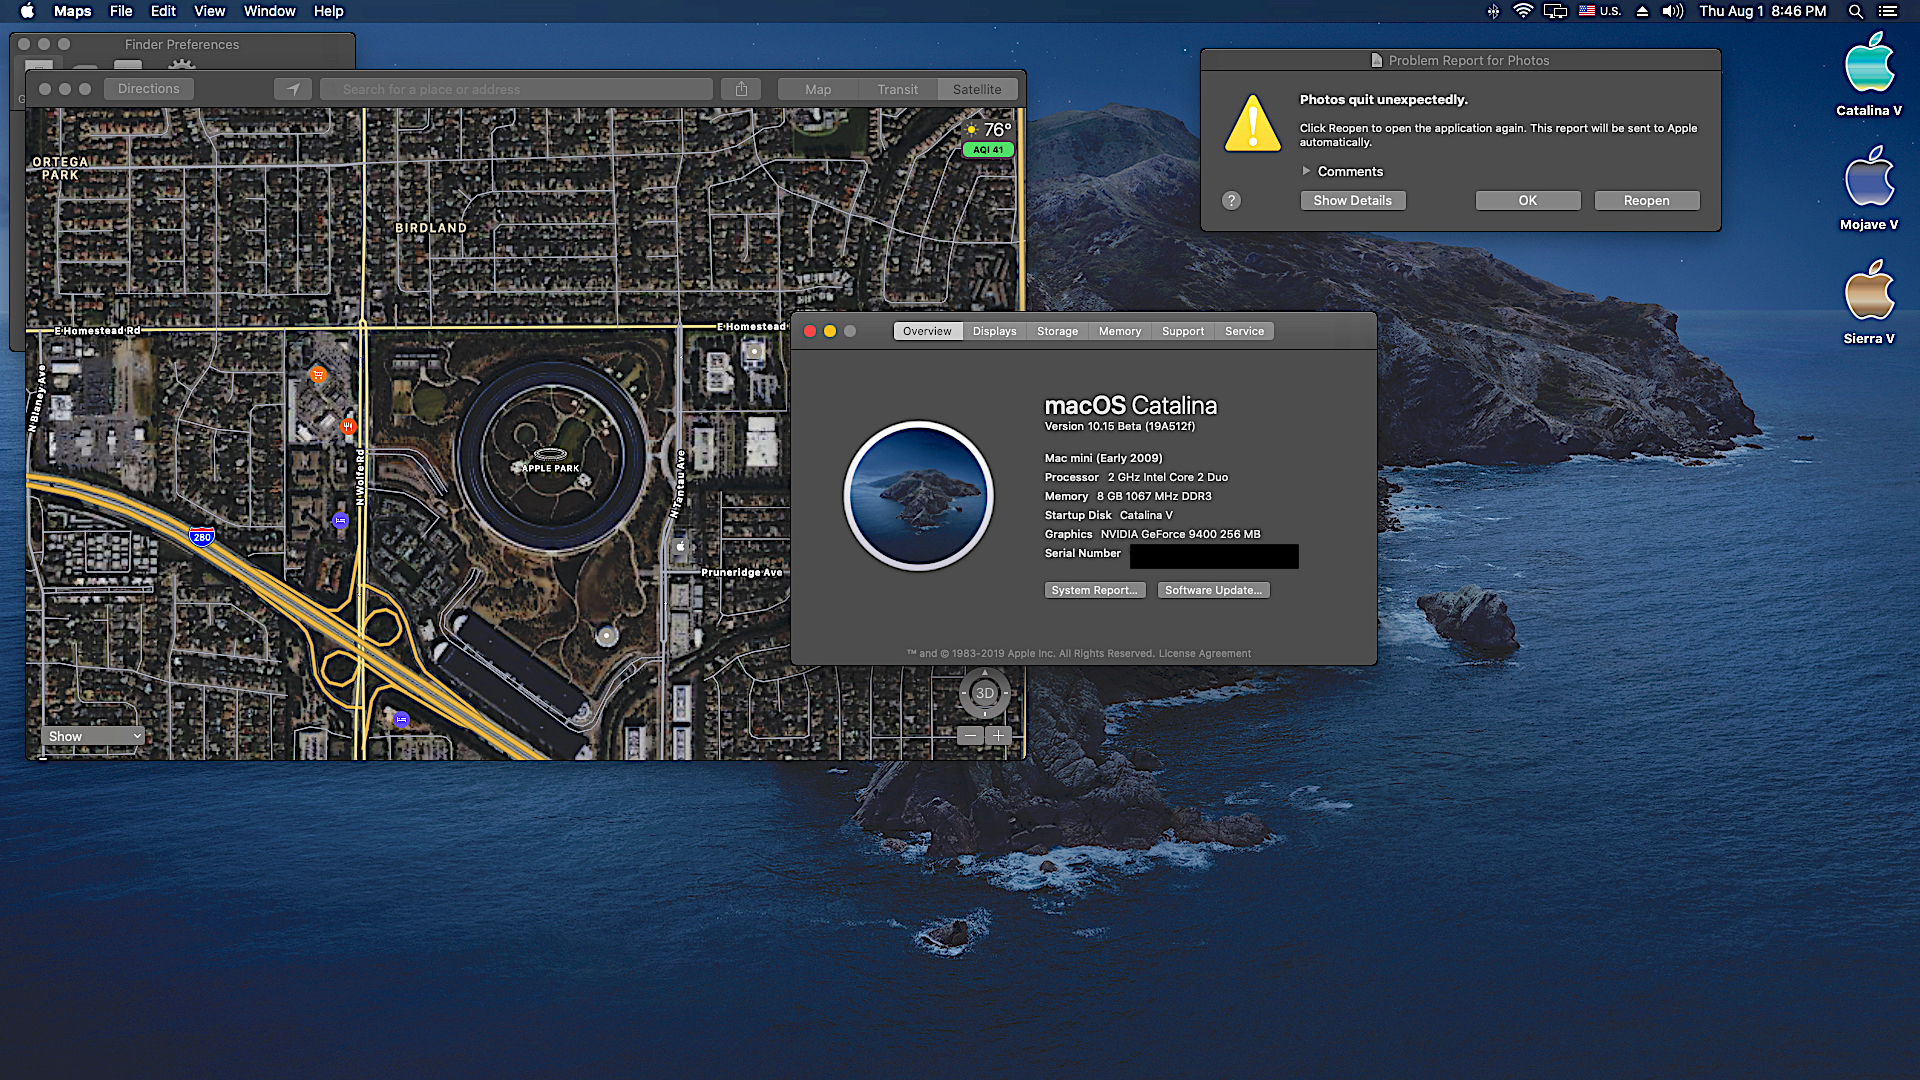
Task: Open the Help menu
Action: (328, 11)
